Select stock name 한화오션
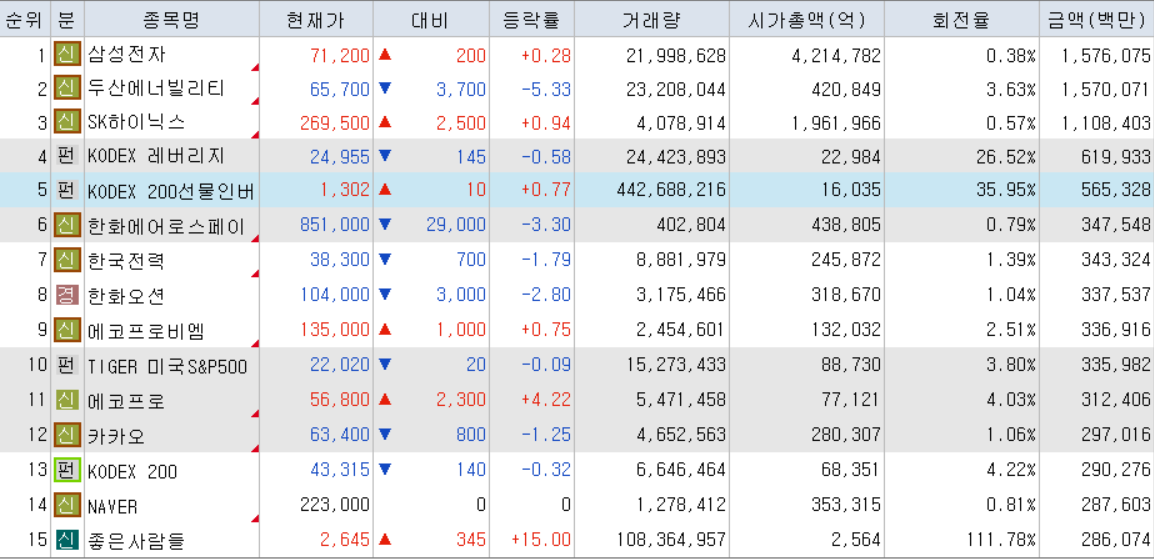The height and width of the screenshot is (559, 1154). (126, 295)
